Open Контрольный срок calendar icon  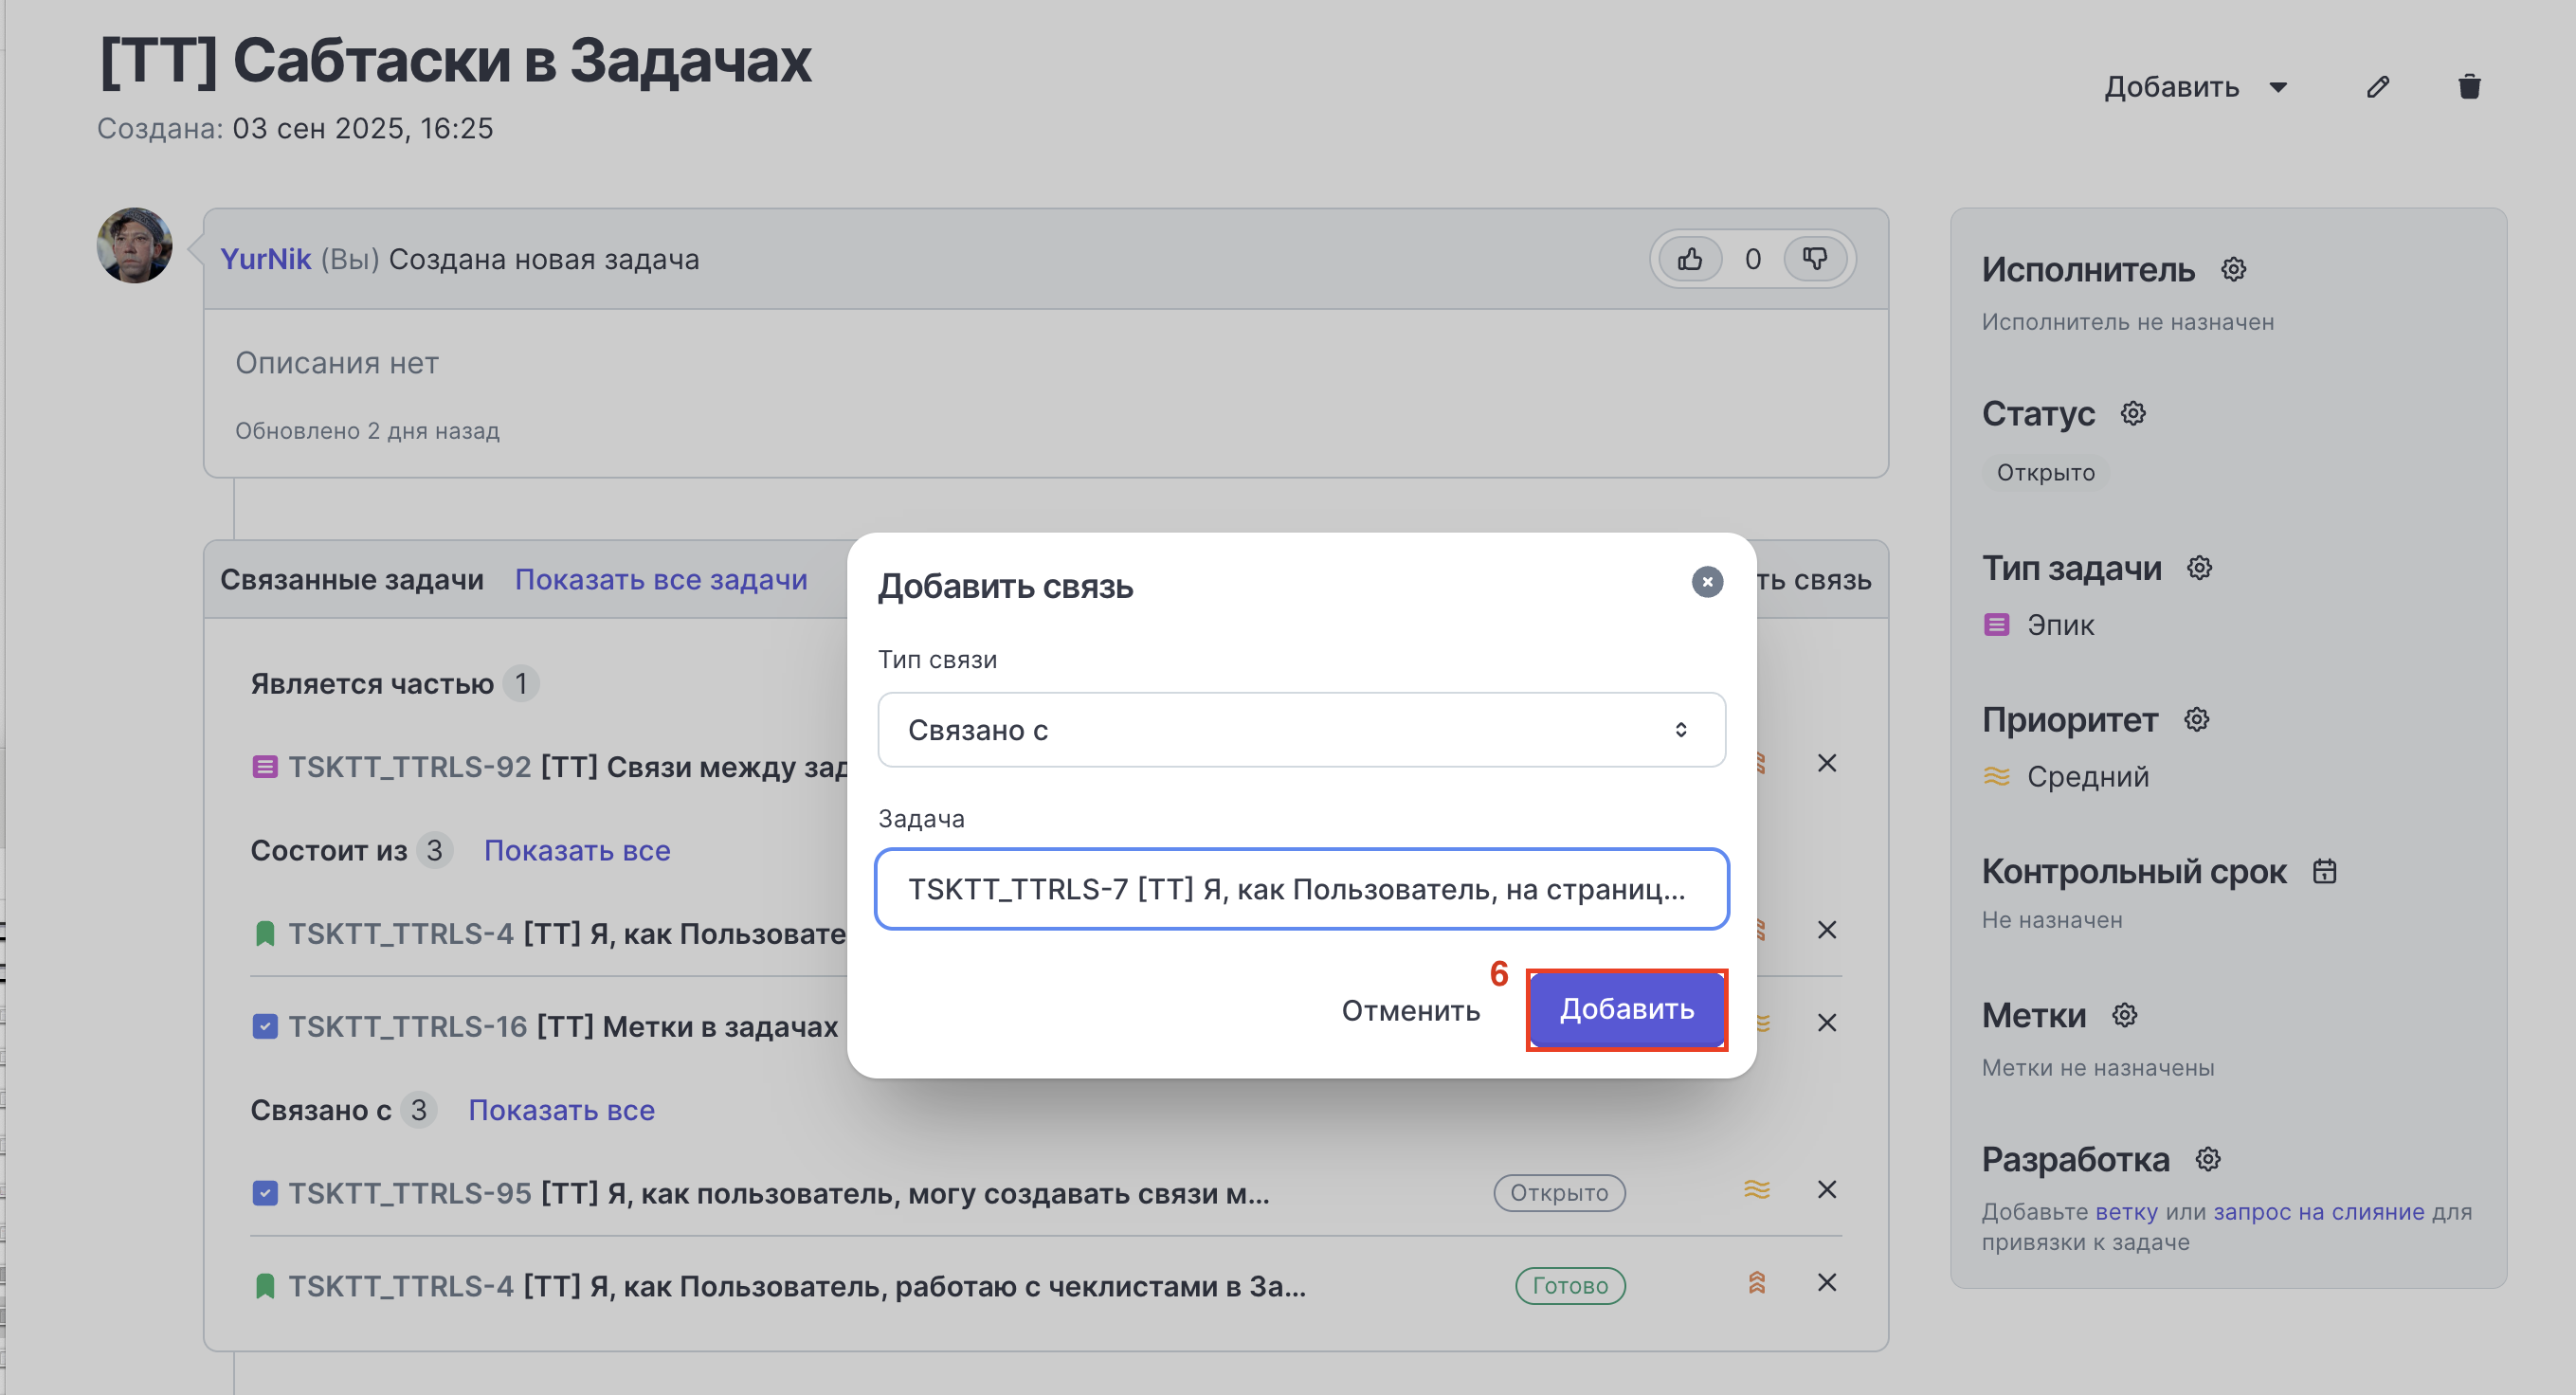click(2325, 871)
